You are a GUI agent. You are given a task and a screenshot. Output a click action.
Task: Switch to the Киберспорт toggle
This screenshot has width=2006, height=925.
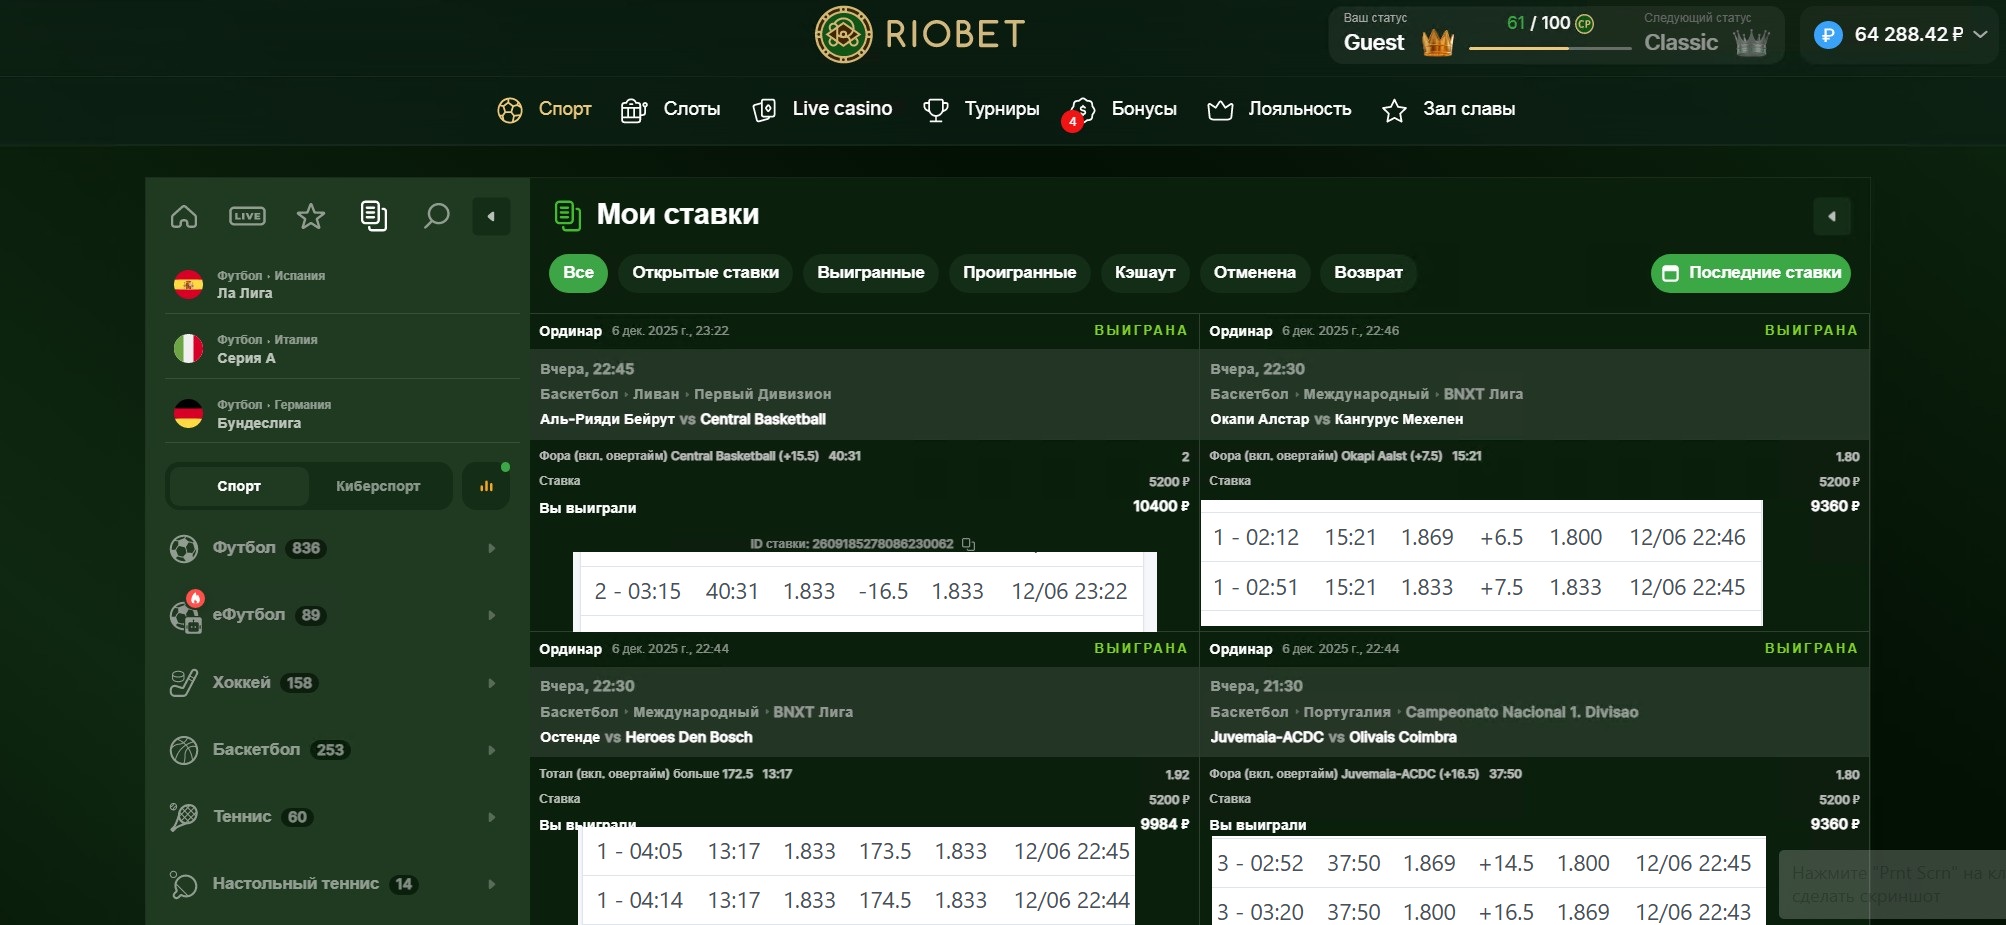click(x=378, y=486)
